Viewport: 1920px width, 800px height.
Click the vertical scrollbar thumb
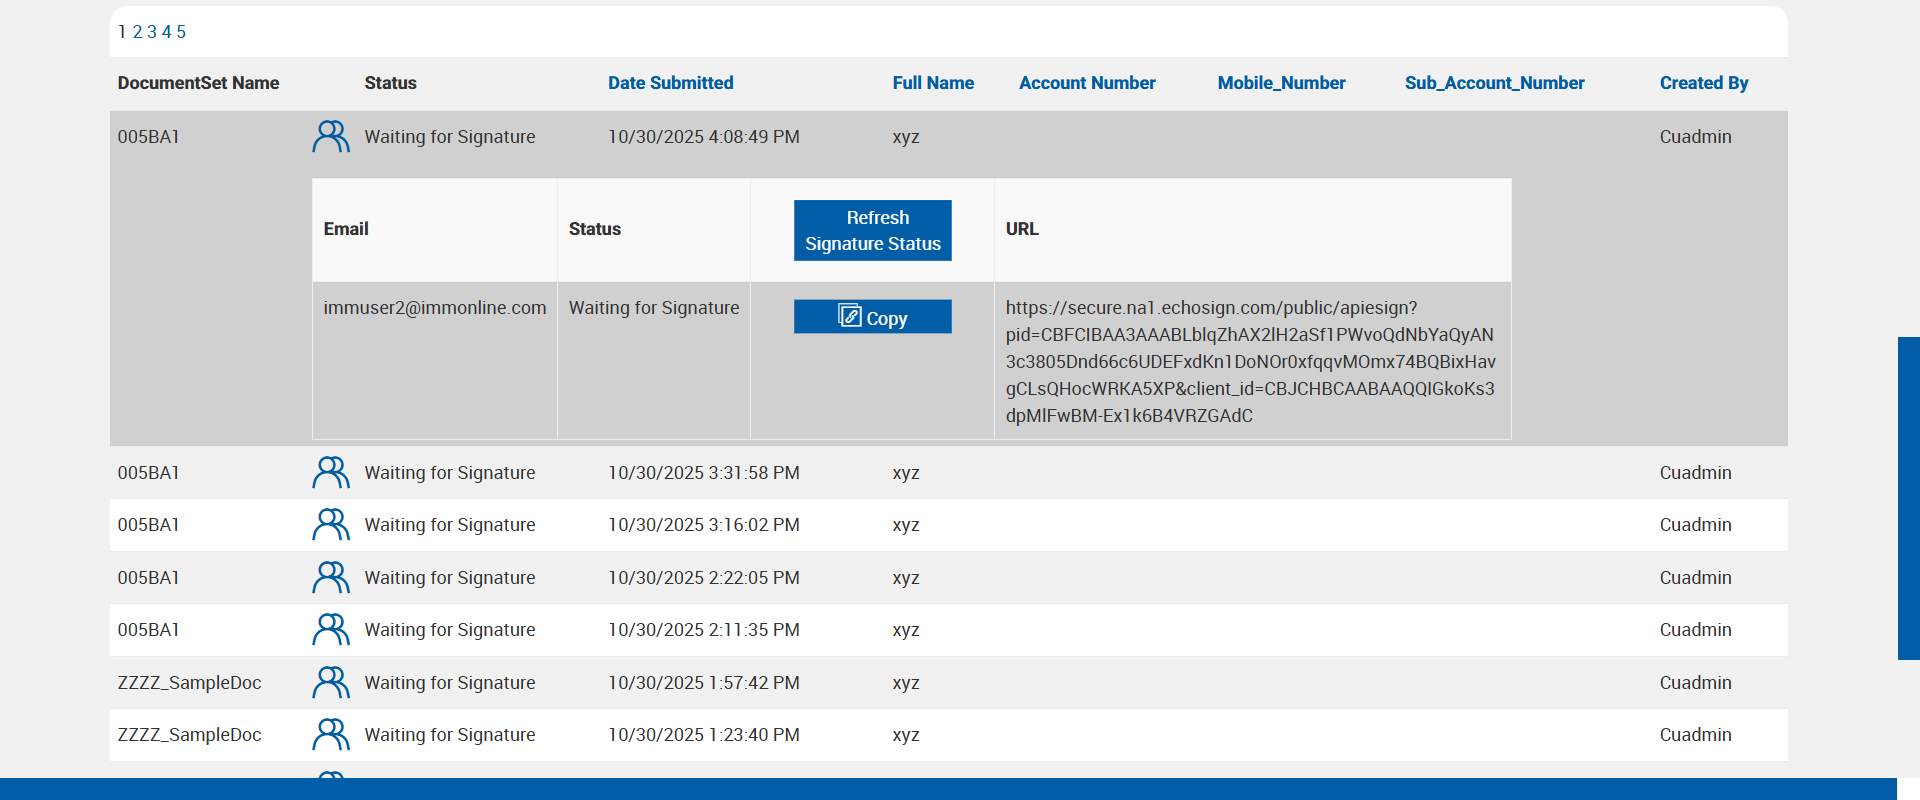point(1908,498)
